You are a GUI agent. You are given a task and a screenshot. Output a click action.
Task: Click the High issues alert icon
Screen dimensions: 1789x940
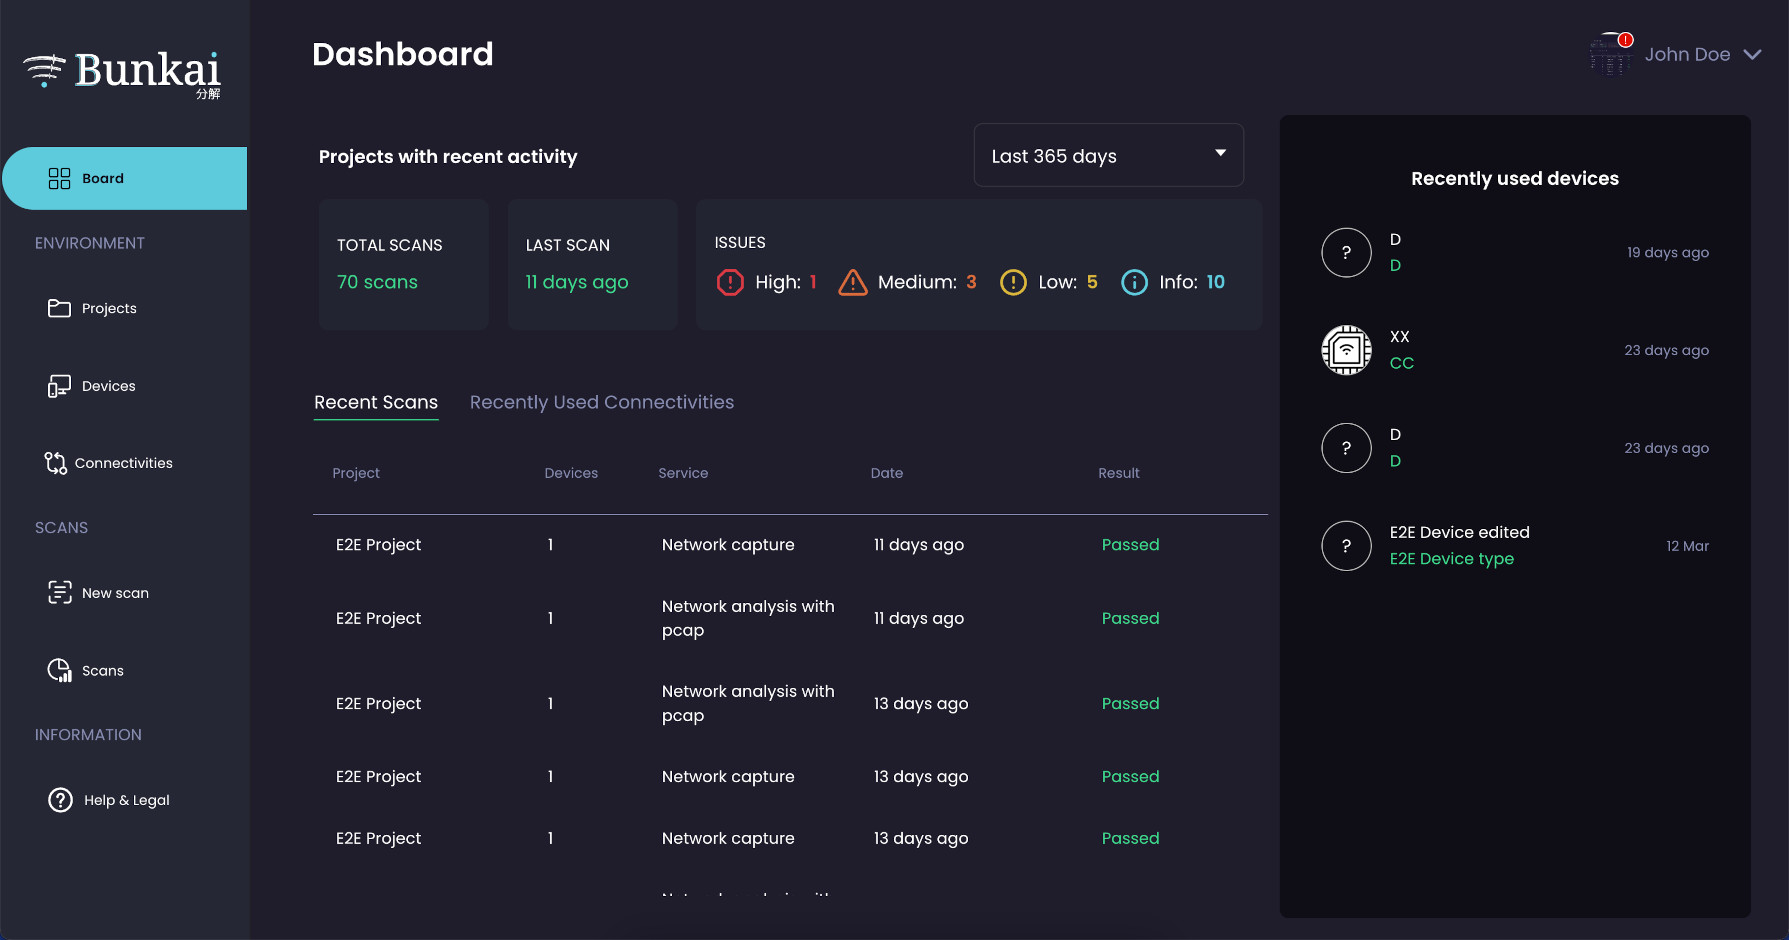tap(730, 283)
